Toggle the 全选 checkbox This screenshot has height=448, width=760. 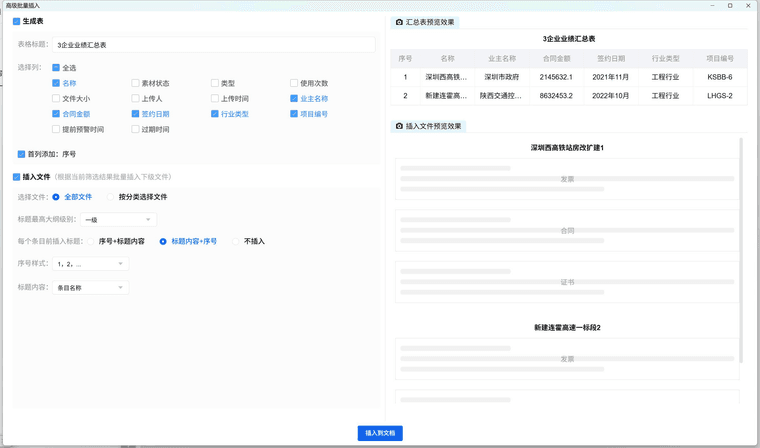(x=56, y=67)
